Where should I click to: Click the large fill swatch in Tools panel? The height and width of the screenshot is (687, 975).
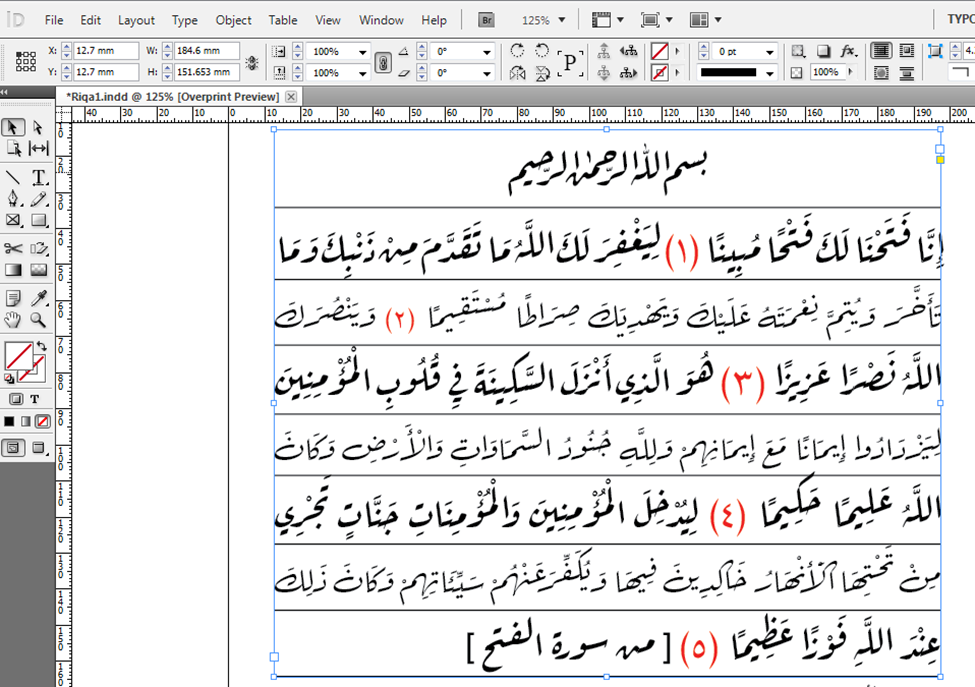(19, 356)
